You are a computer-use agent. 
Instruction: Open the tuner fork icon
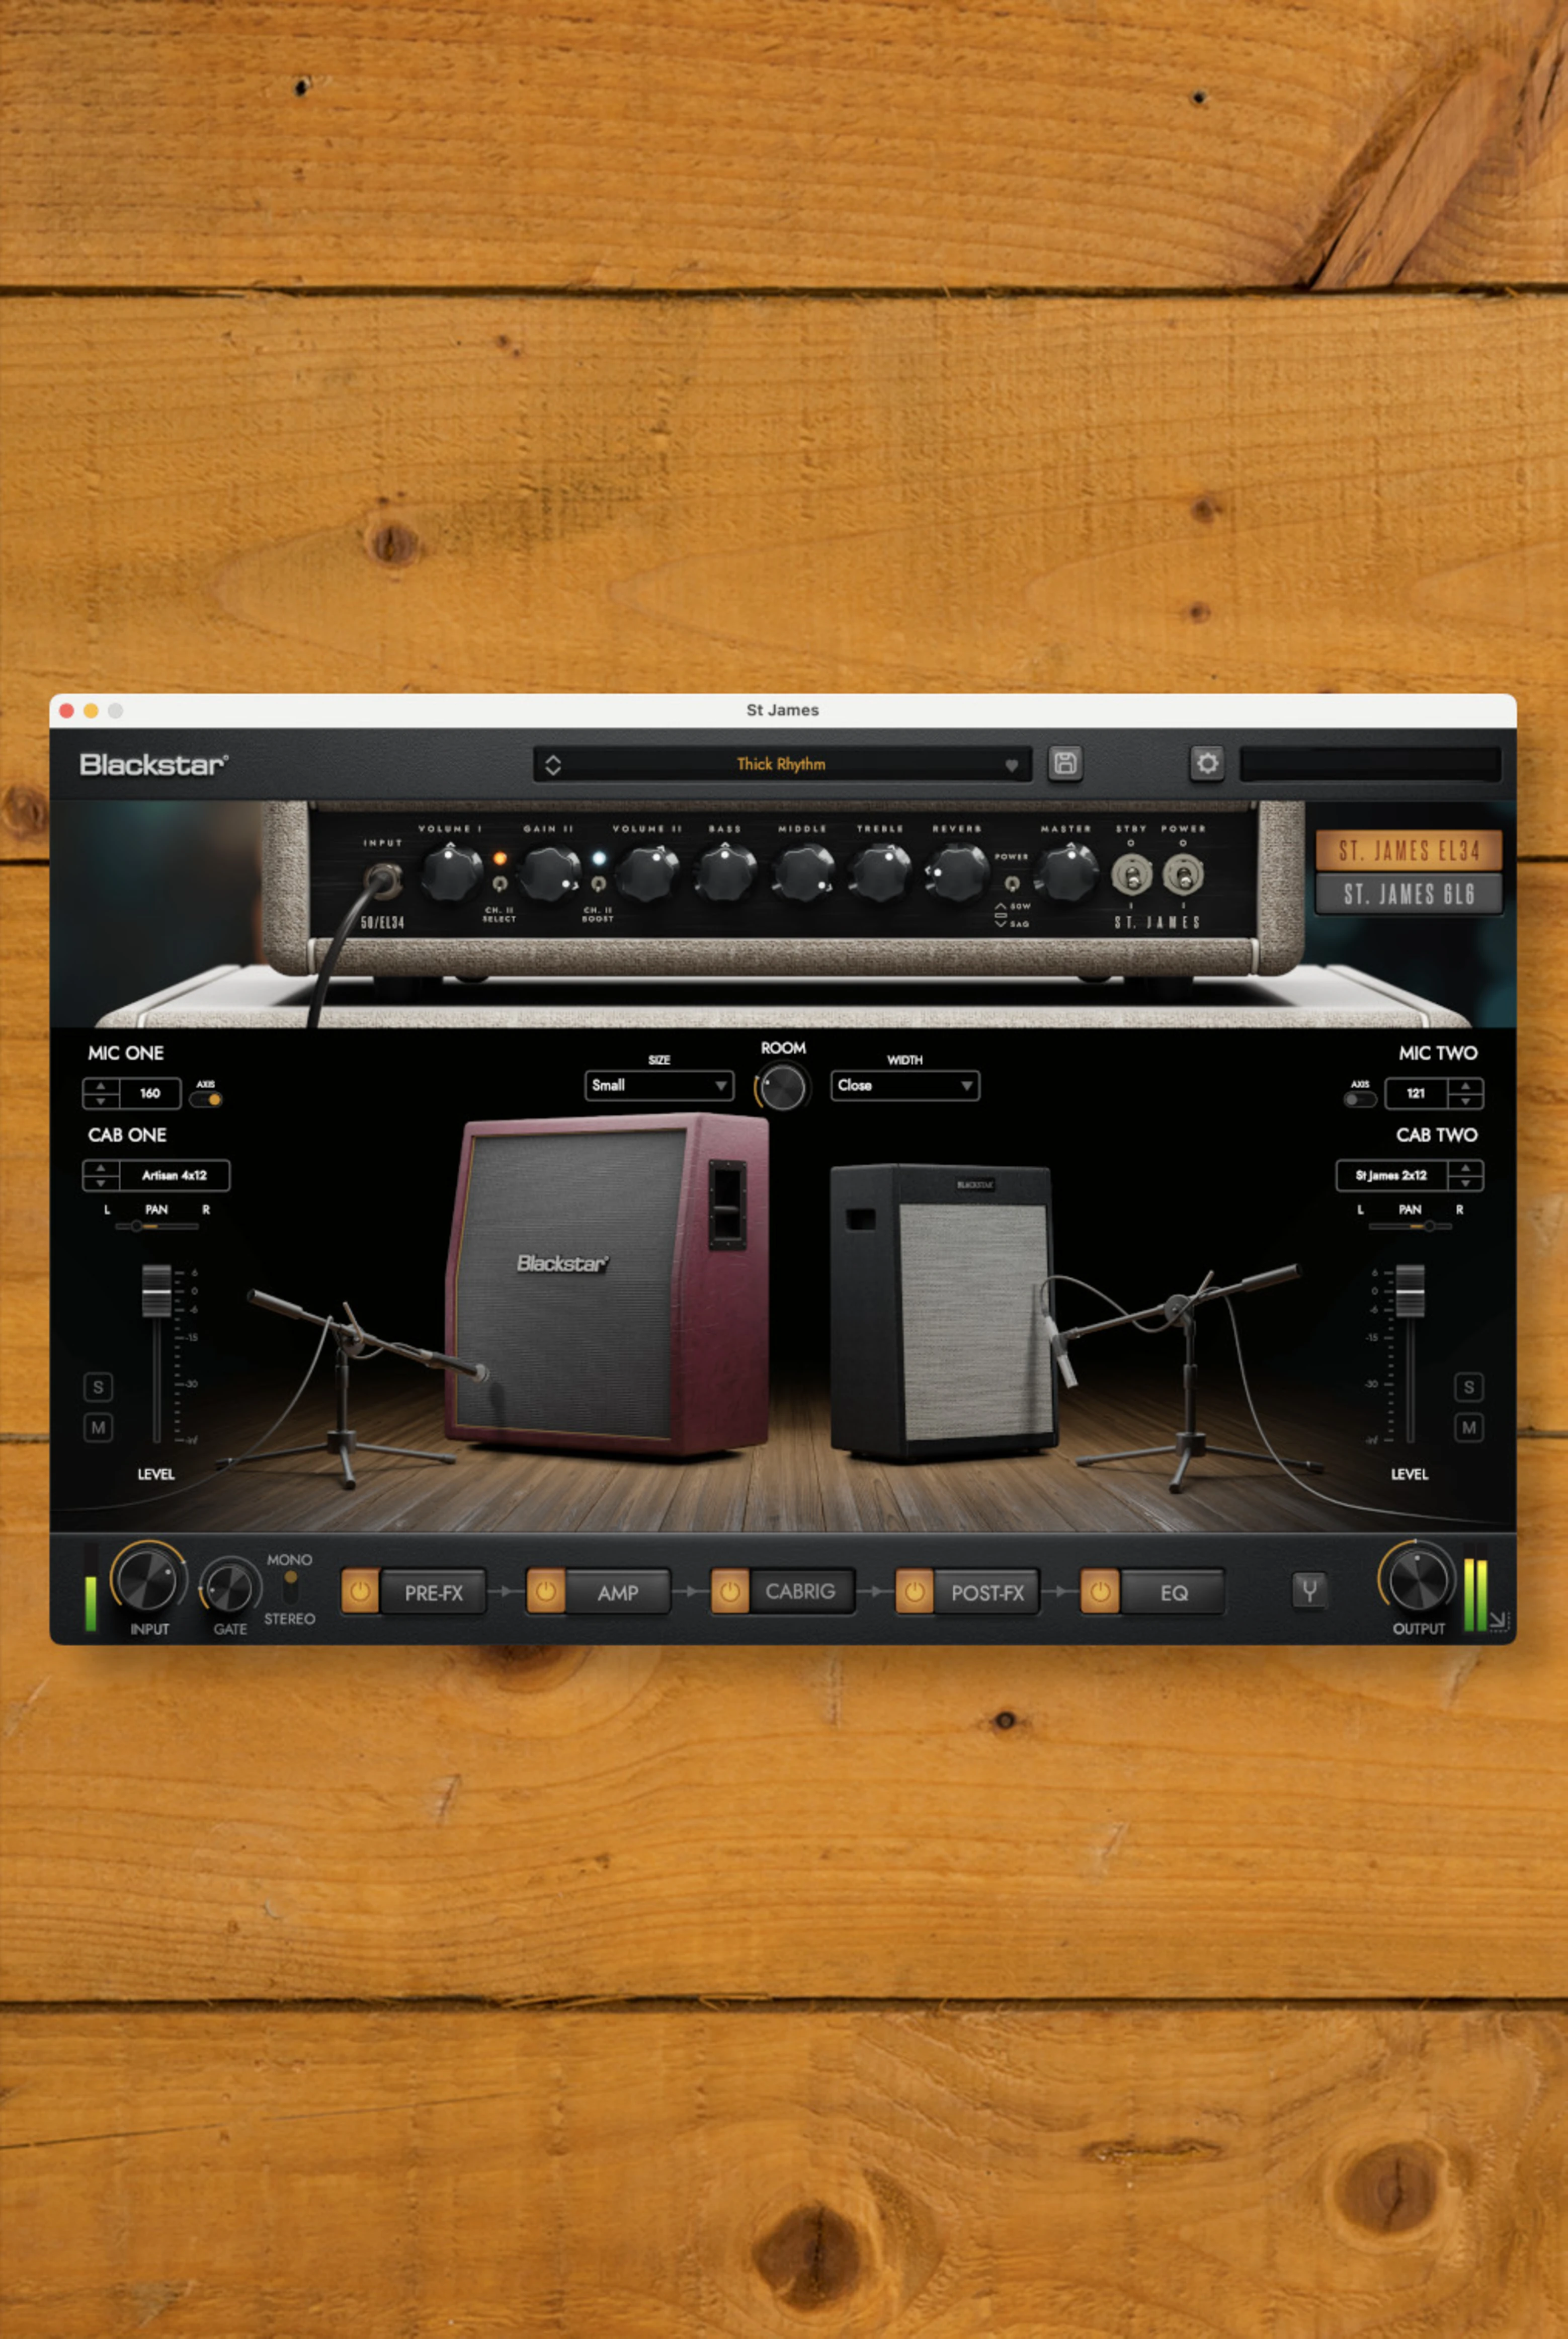[1309, 1590]
